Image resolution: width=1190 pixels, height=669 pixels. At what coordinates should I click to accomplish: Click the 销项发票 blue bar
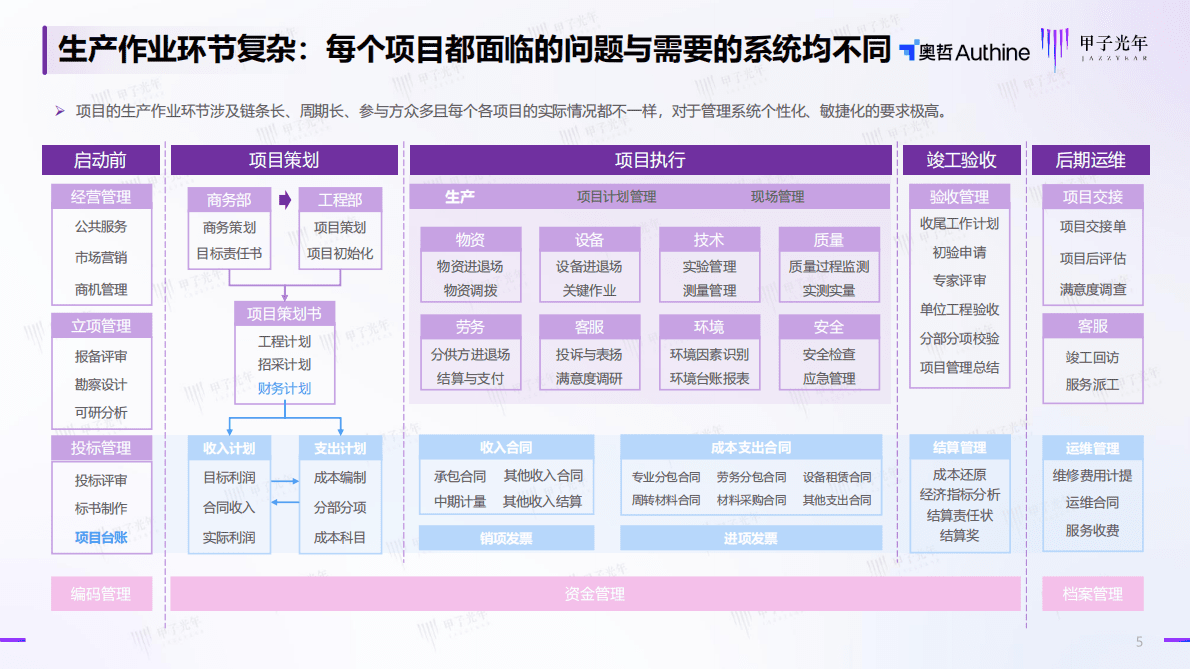click(x=508, y=537)
